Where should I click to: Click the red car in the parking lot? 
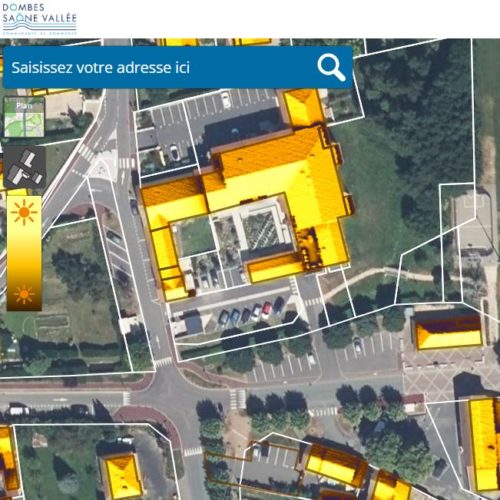point(267,310)
